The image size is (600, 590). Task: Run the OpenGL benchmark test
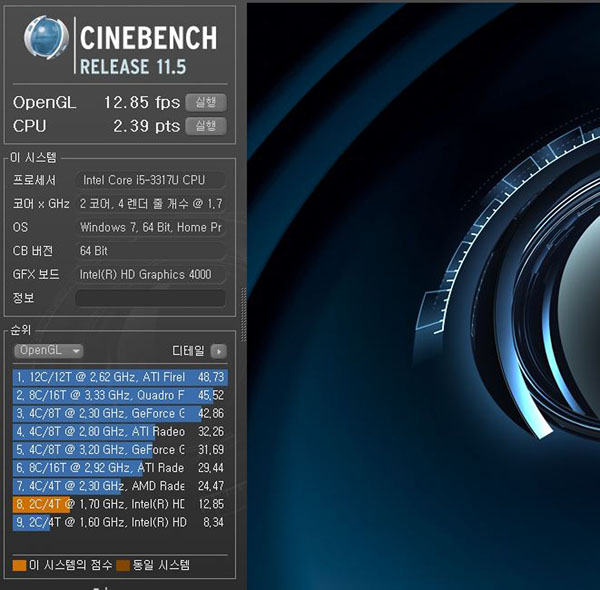coord(206,103)
